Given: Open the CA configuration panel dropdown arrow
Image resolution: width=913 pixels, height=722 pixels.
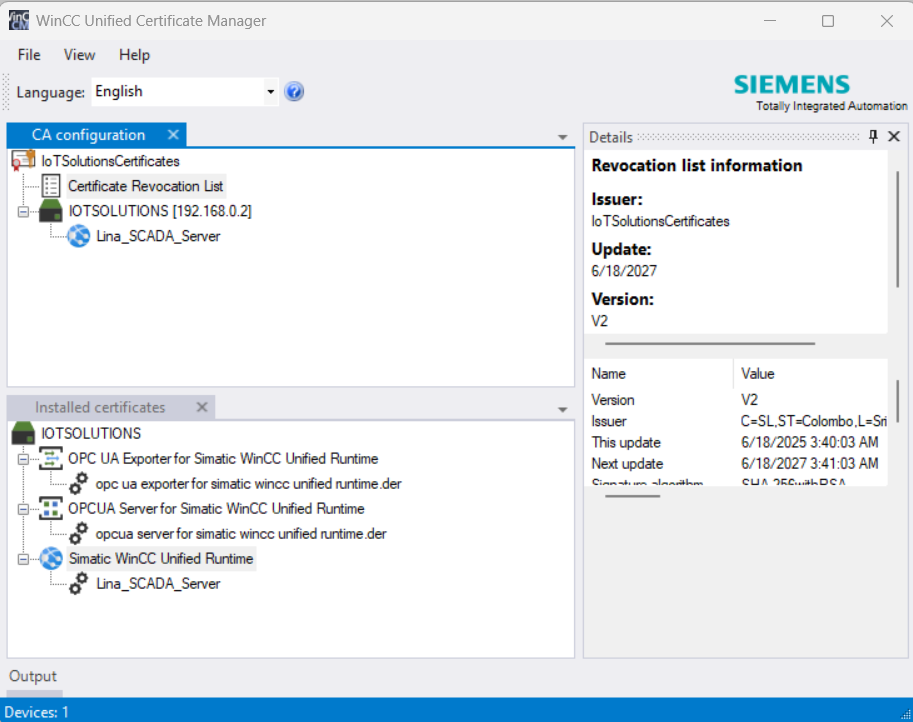Looking at the screenshot, I should (x=562, y=137).
